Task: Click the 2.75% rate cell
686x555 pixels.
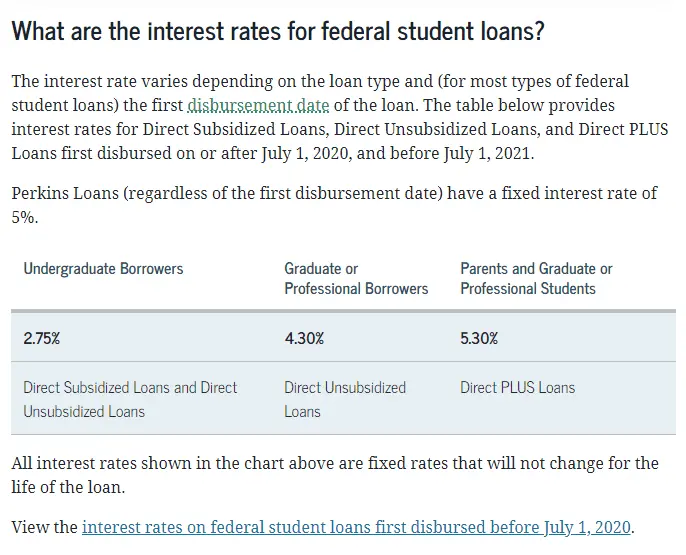Action: (42, 338)
